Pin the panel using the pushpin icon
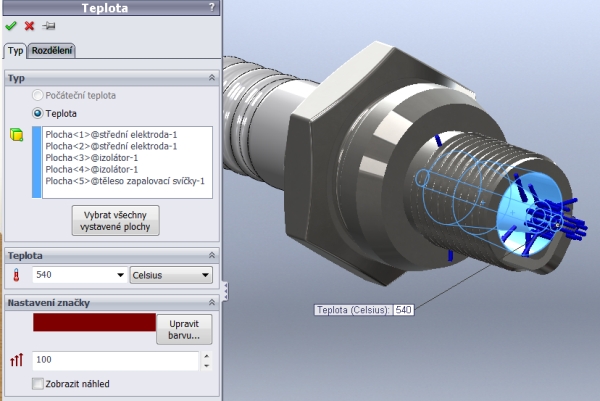The width and height of the screenshot is (600, 401). tap(49, 26)
